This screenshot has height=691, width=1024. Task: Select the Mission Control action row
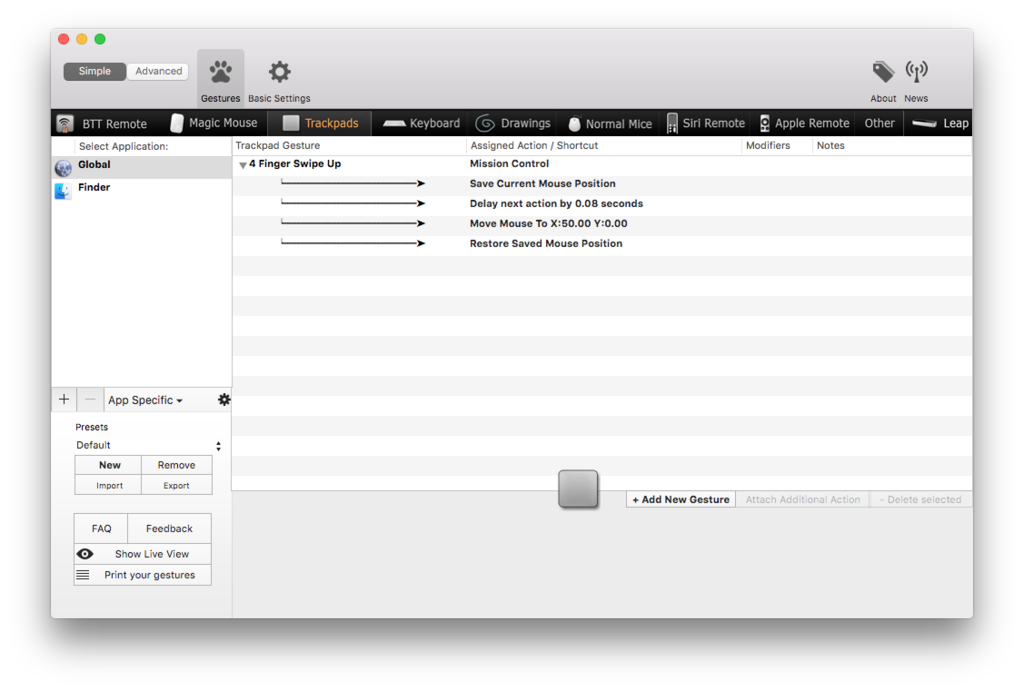pyautogui.click(x=602, y=164)
